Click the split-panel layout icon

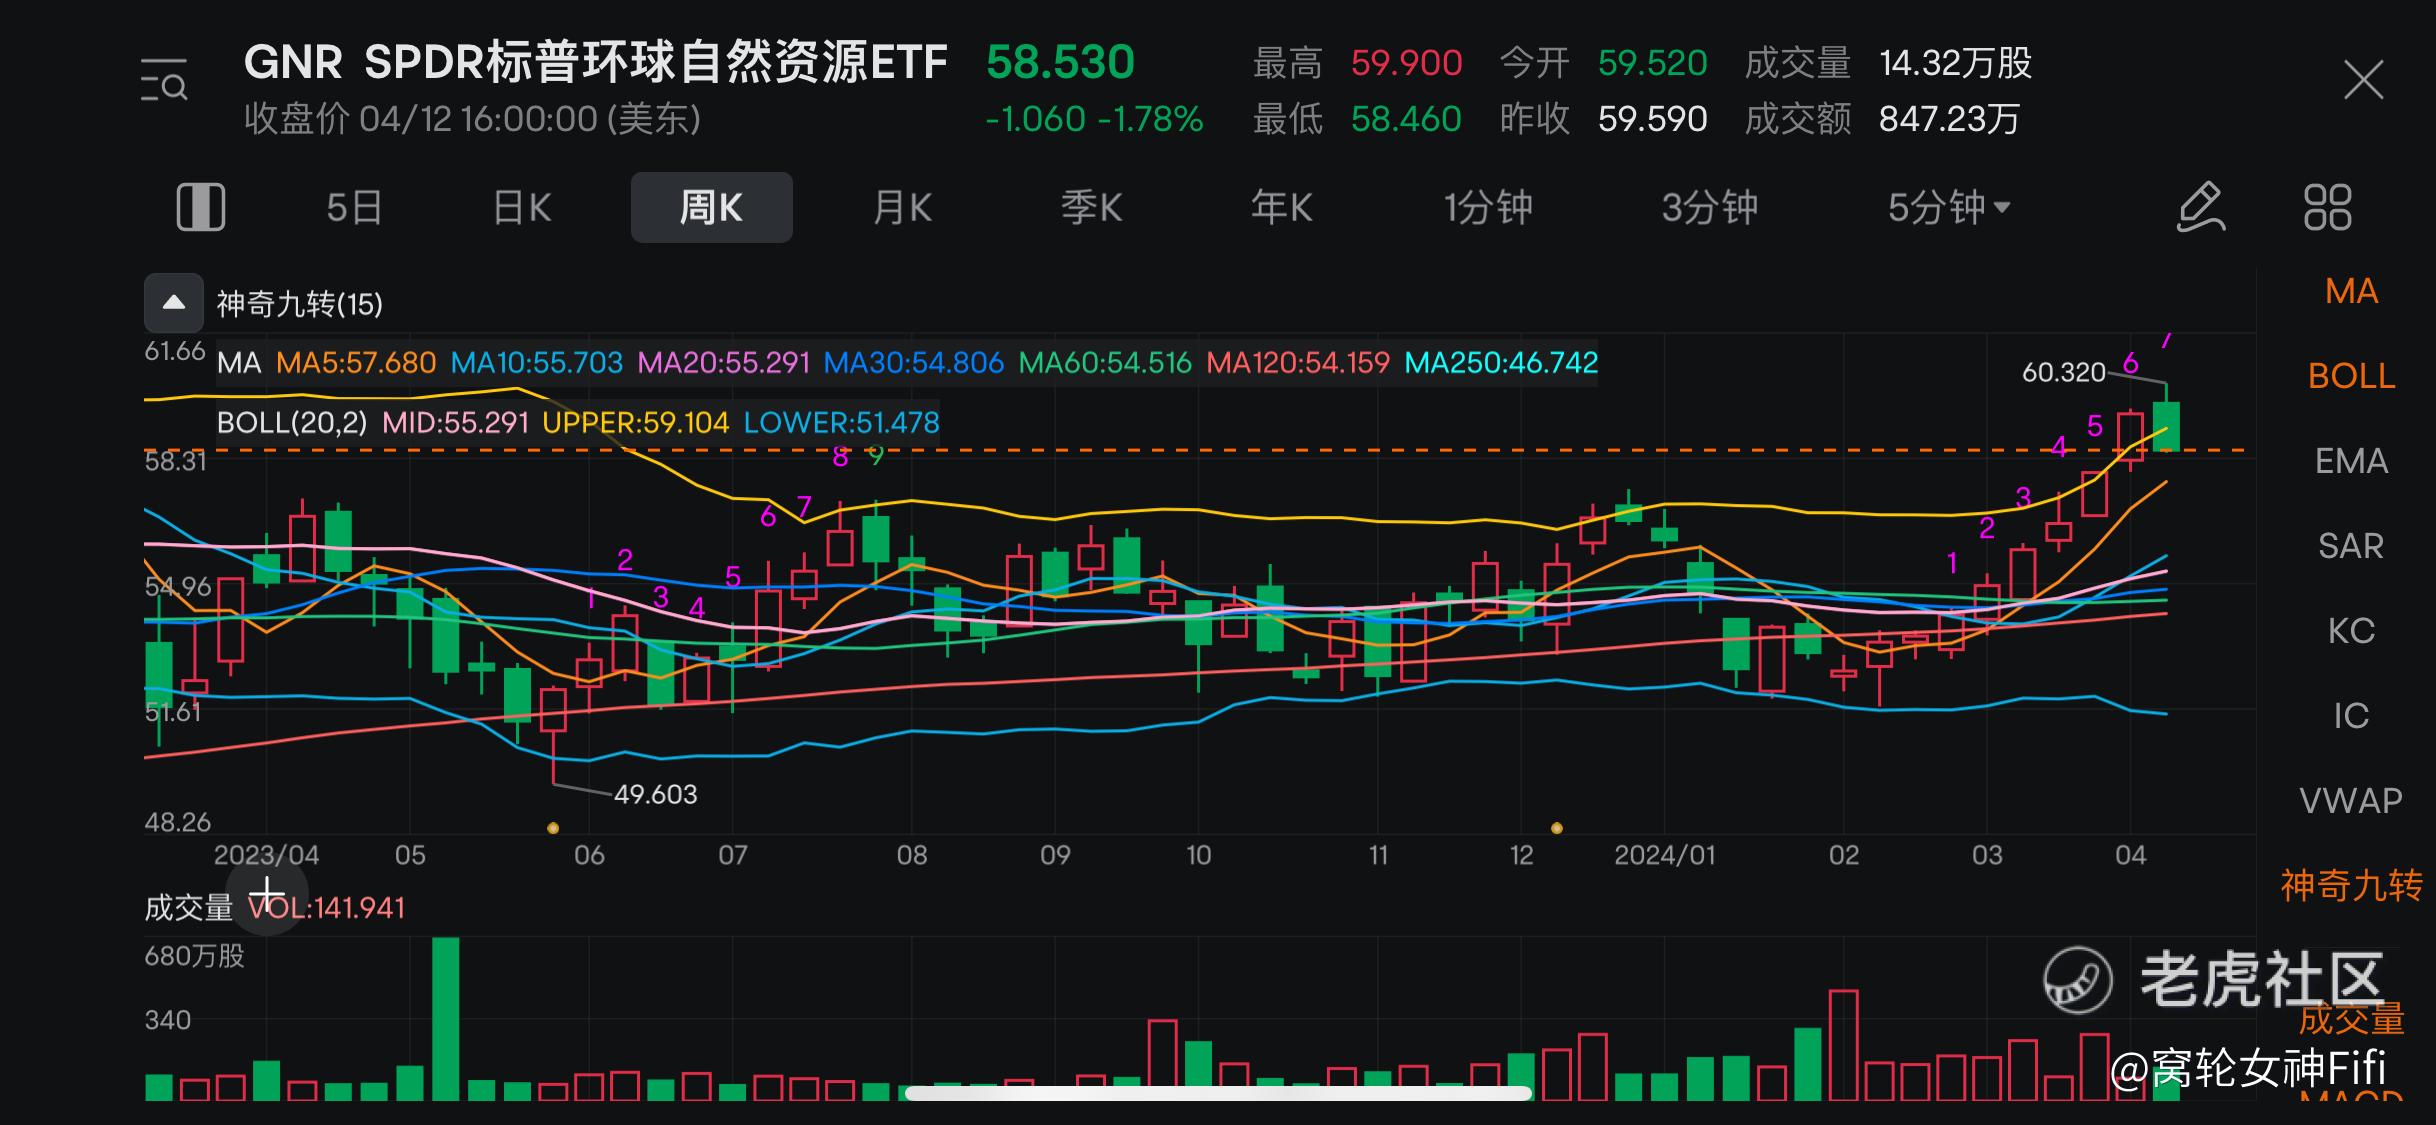click(x=201, y=208)
